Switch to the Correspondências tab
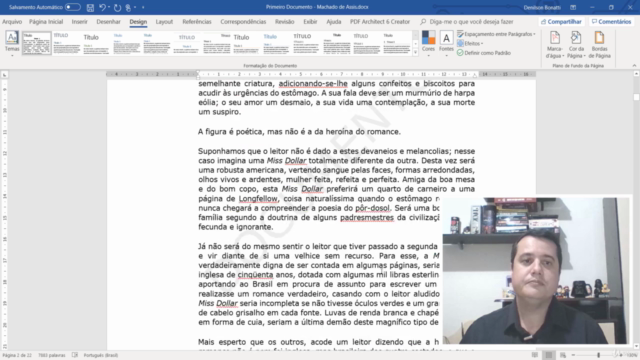This screenshot has width=640, height=360. point(243,22)
